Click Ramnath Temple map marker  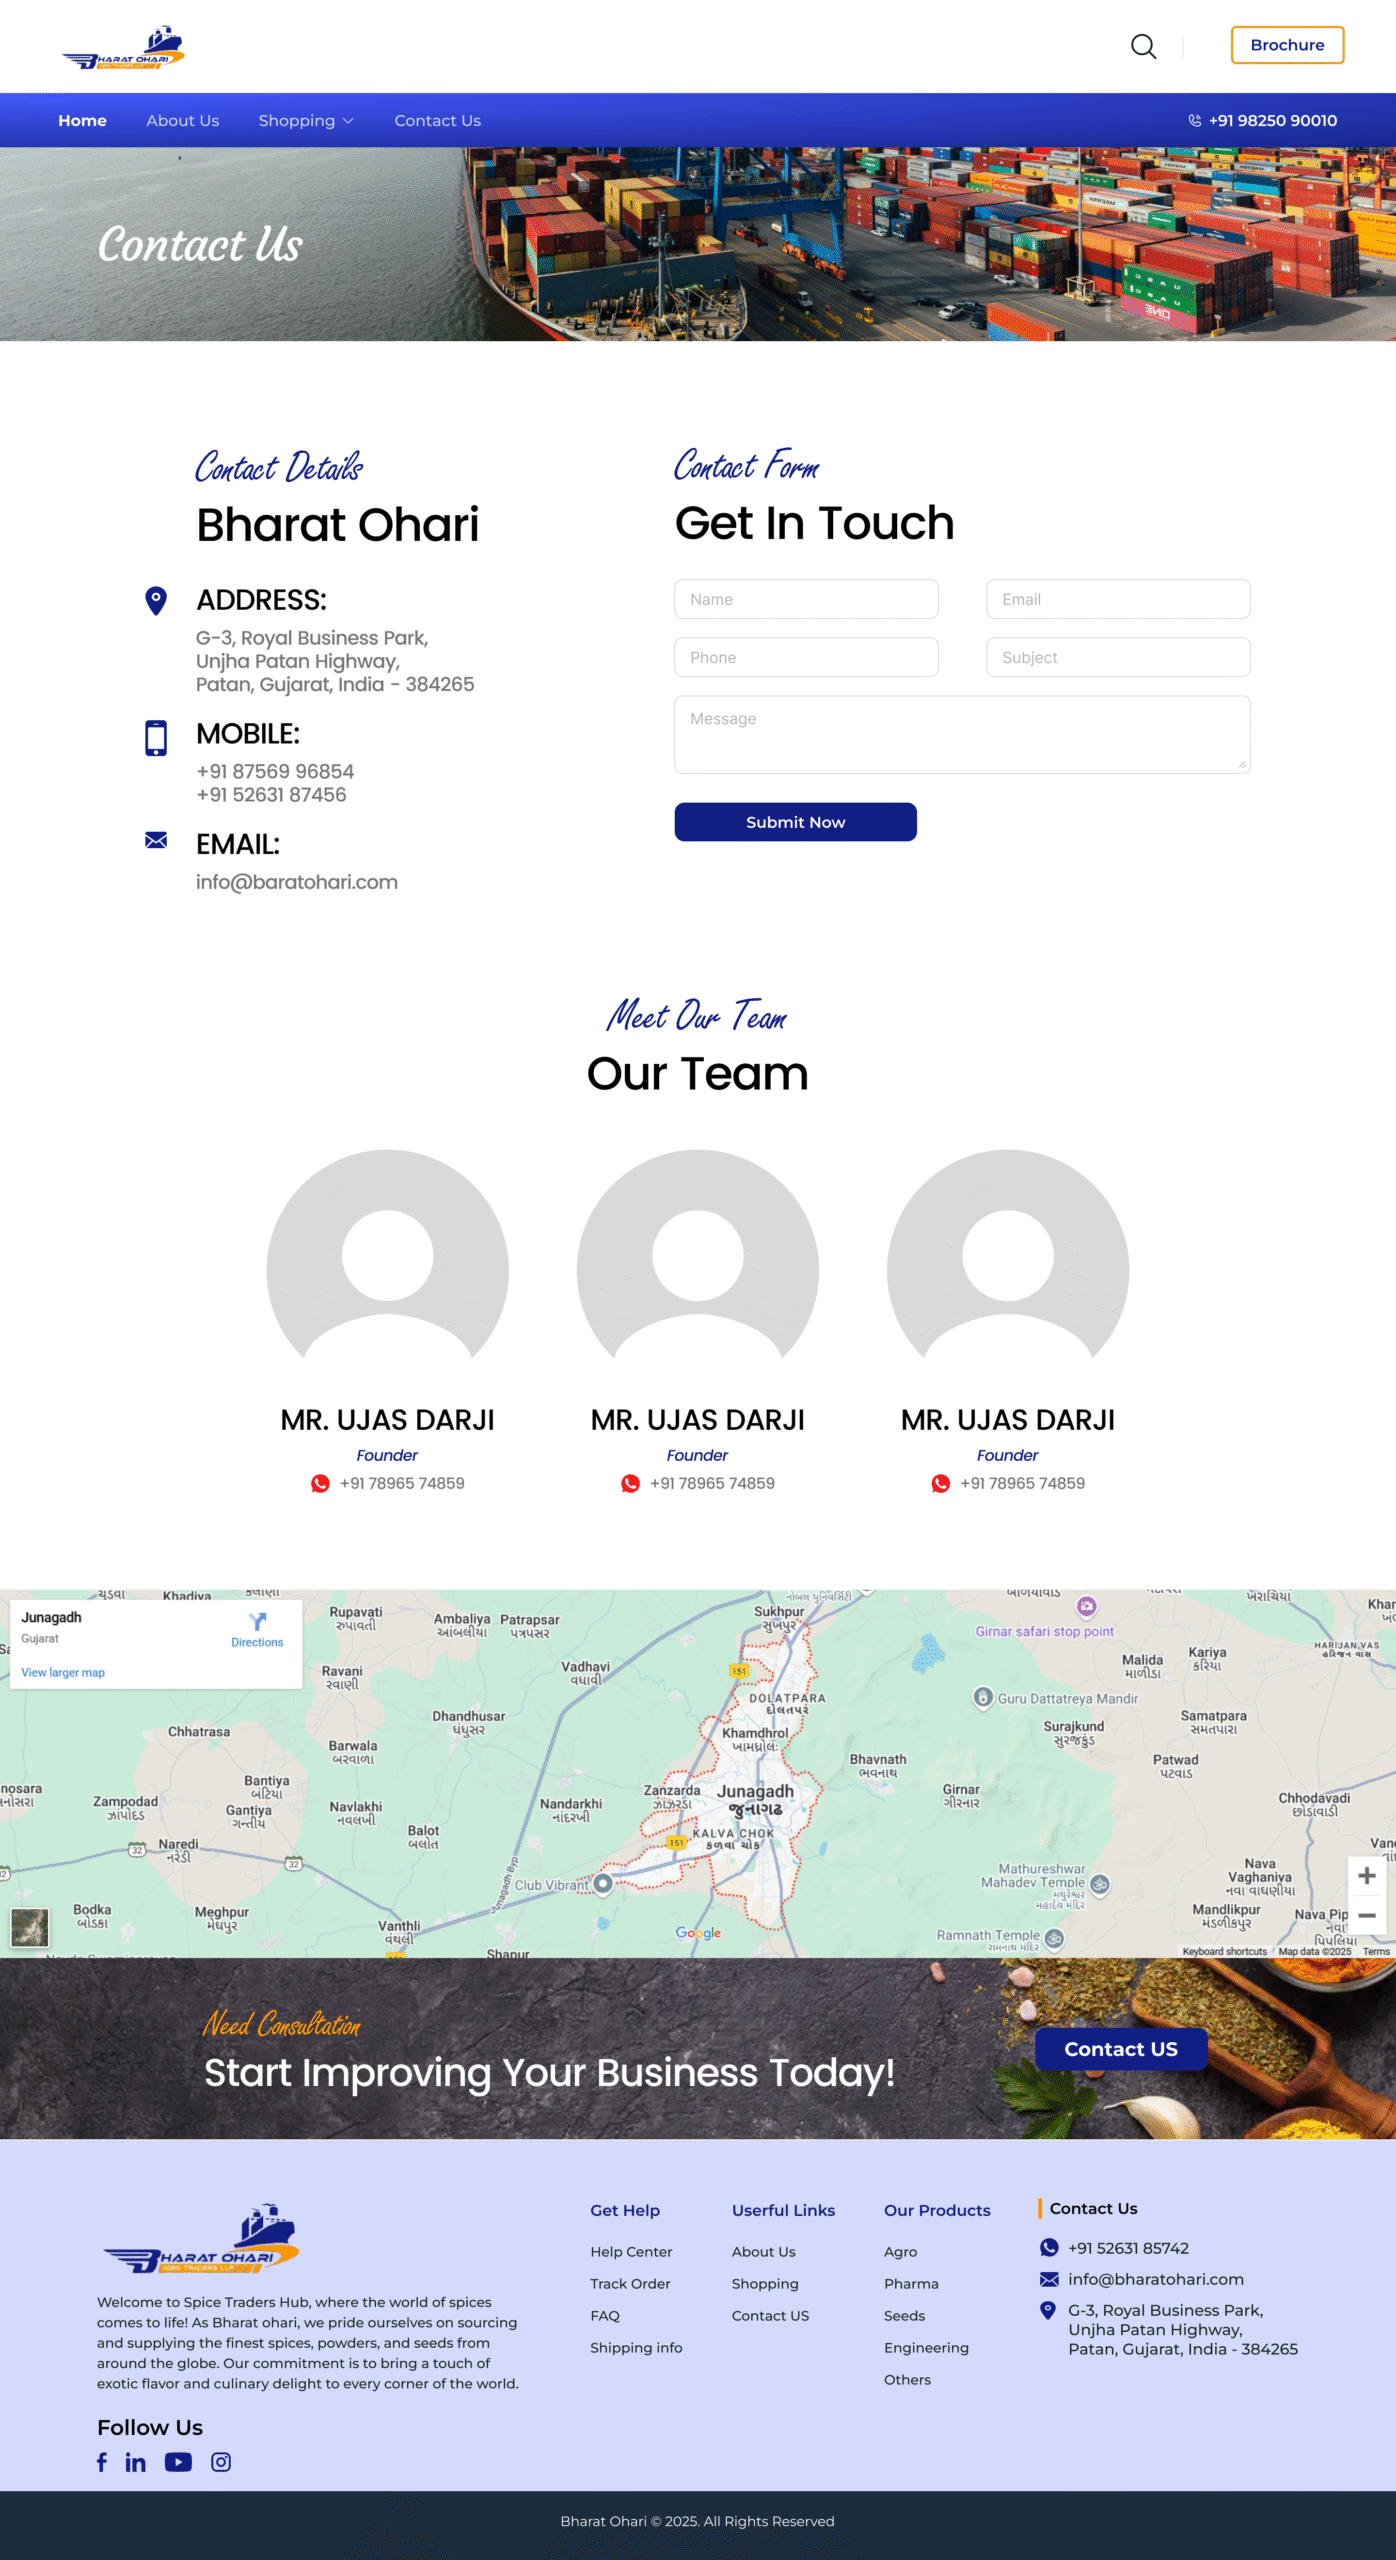click(1054, 1938)
